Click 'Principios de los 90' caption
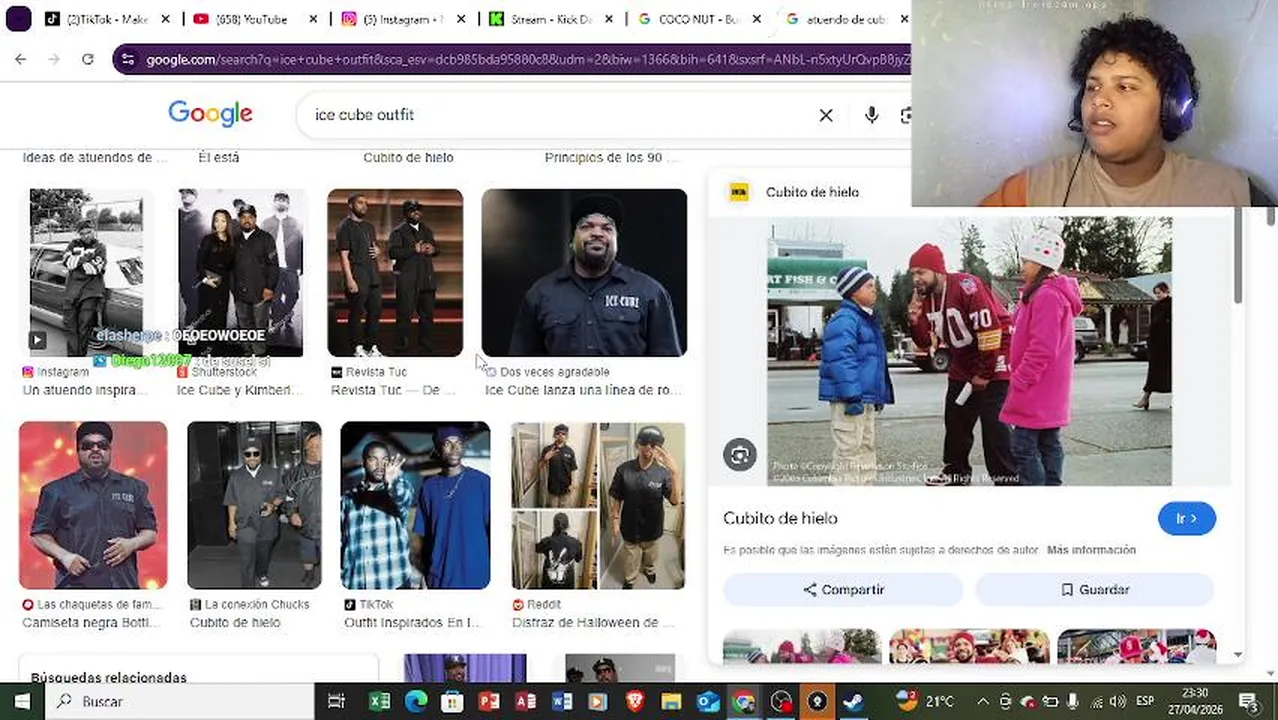This screenshot has width=1278, height=720. pyautogui.click(x=611, y=158)
